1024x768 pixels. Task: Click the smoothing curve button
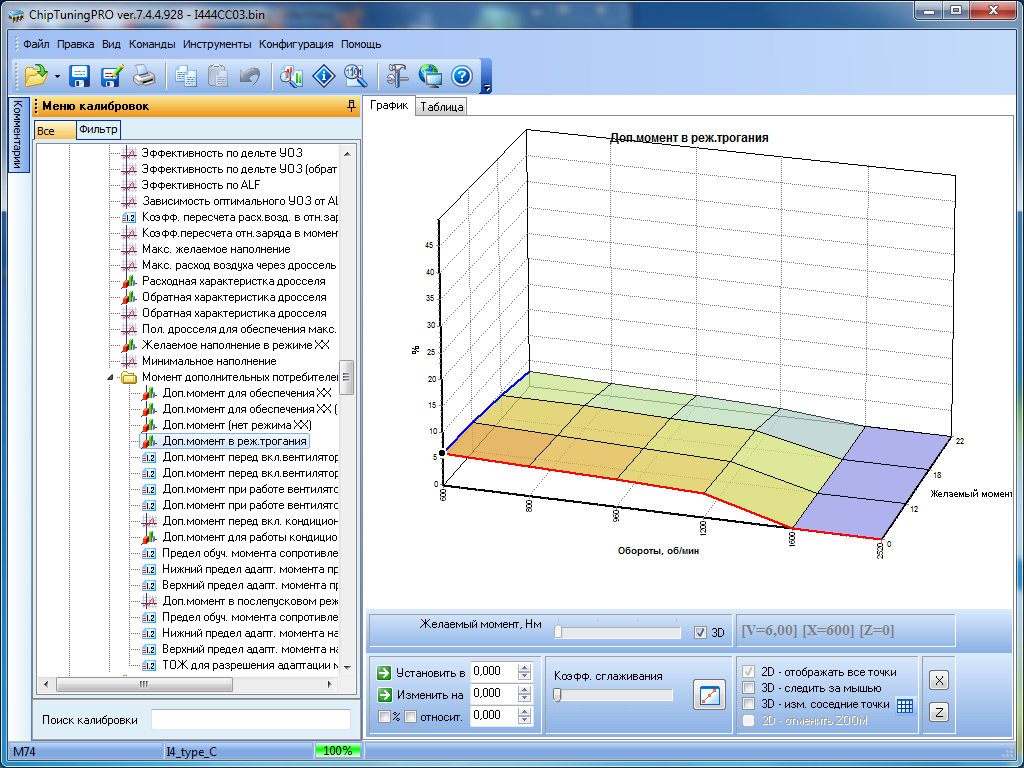click(709, 695)
